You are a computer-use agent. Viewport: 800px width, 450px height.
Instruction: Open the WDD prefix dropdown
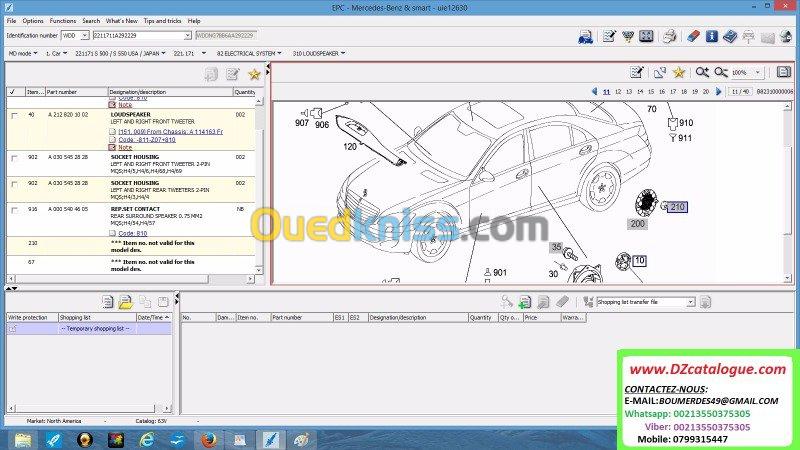pyautogui.click(x=85, y=35)
